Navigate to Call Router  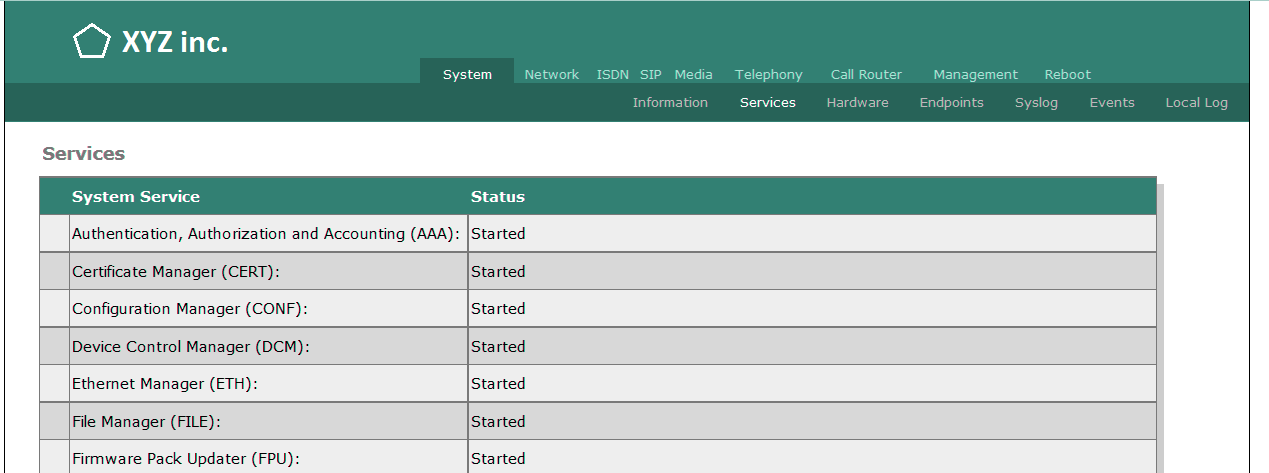pos(866,74)
